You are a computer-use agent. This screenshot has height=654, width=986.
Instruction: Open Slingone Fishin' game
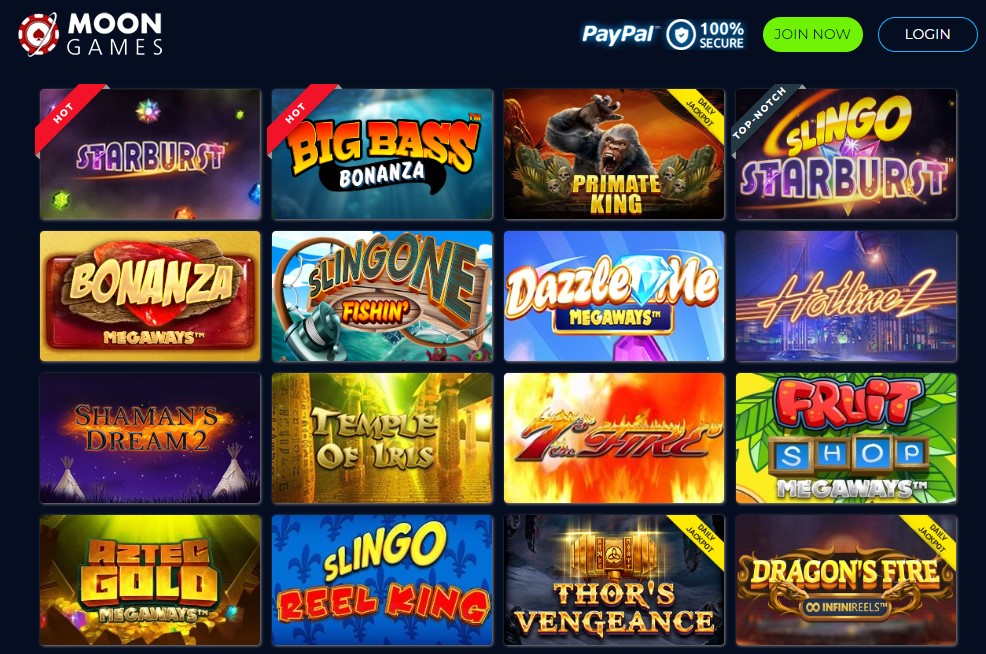(382, 296)
